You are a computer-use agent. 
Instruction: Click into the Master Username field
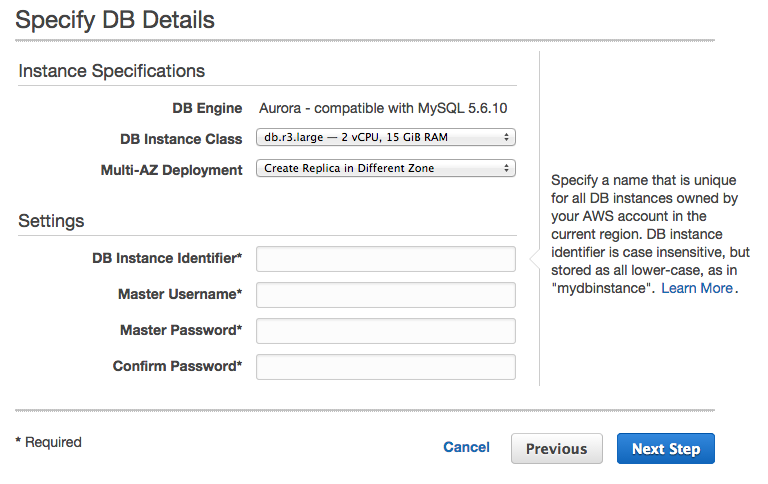click(x=386, y=295)
